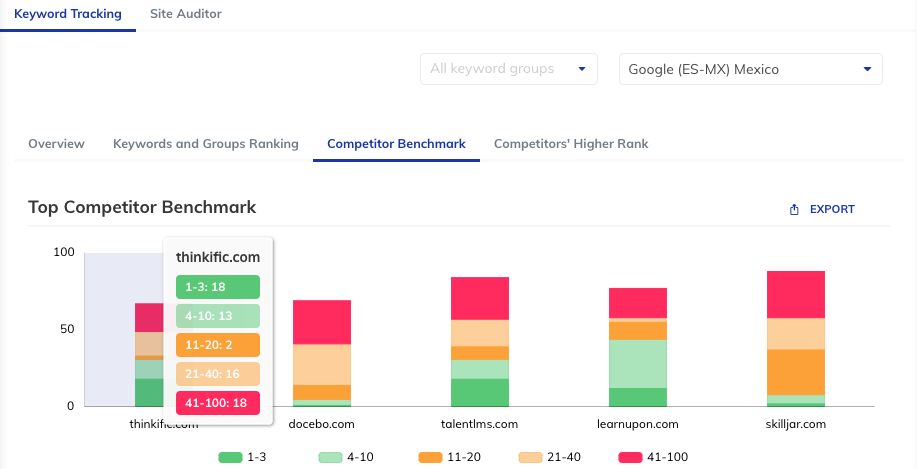The width and height of the screenshot is (917, 469).
Task: Toggle the 1-3 legend series
Action: pyautogui.click(x=242, y=457)
